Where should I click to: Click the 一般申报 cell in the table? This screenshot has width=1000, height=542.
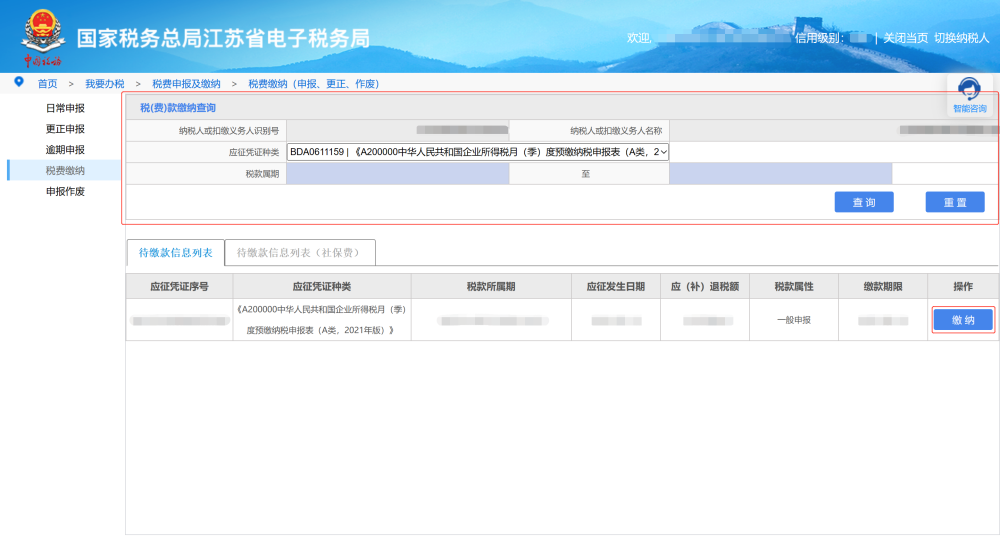[x=794, y=320]
